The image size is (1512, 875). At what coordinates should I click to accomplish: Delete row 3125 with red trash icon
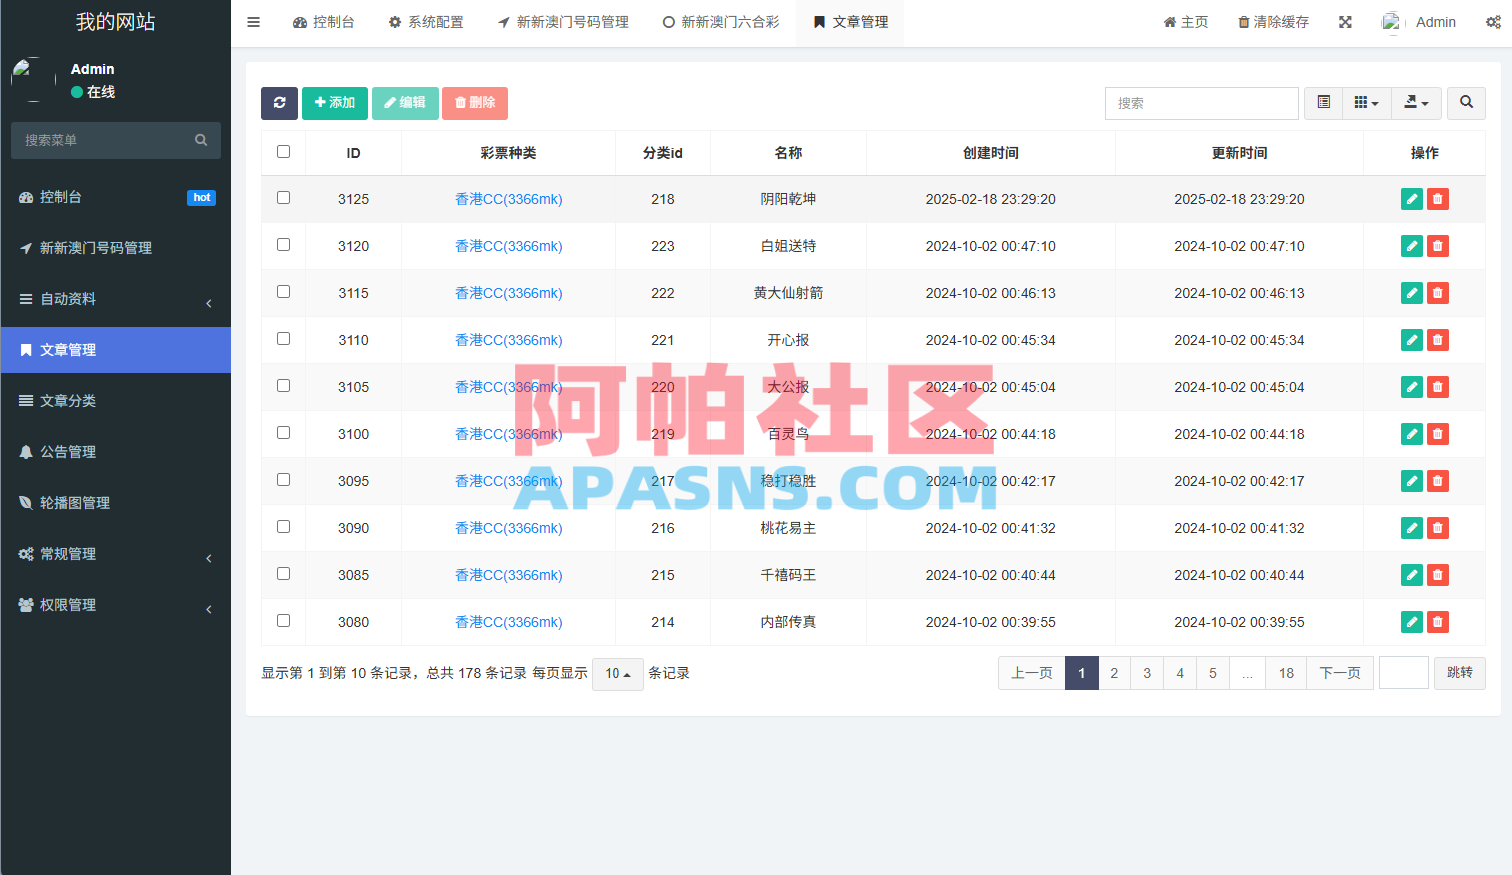(x=1438, y=199)
